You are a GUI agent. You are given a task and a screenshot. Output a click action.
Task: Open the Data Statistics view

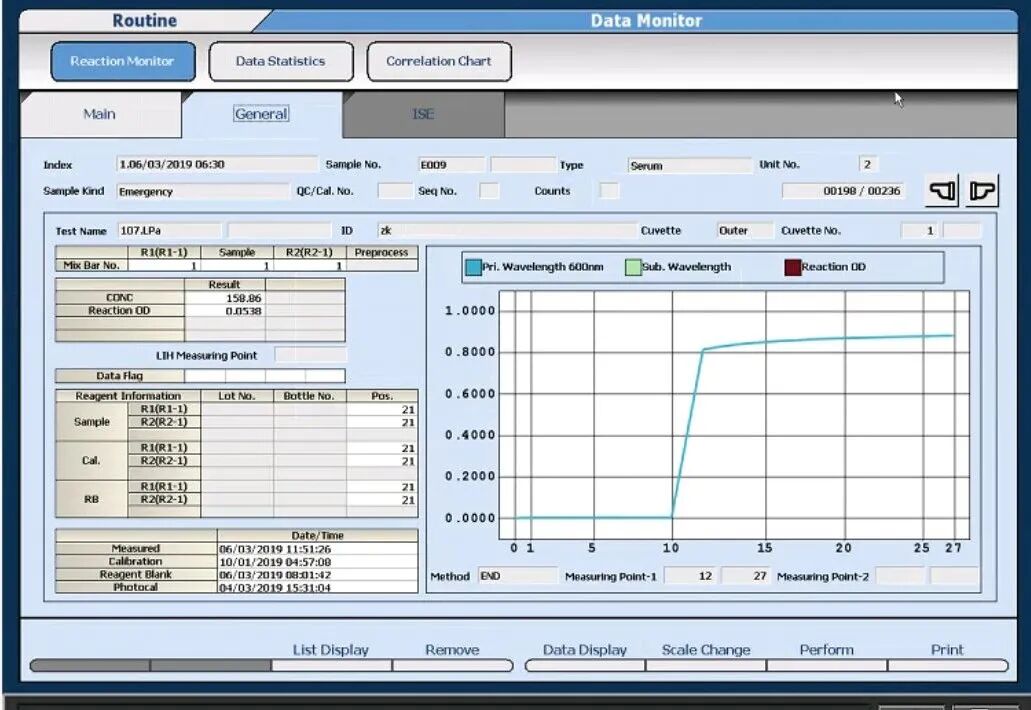(281, 62)
